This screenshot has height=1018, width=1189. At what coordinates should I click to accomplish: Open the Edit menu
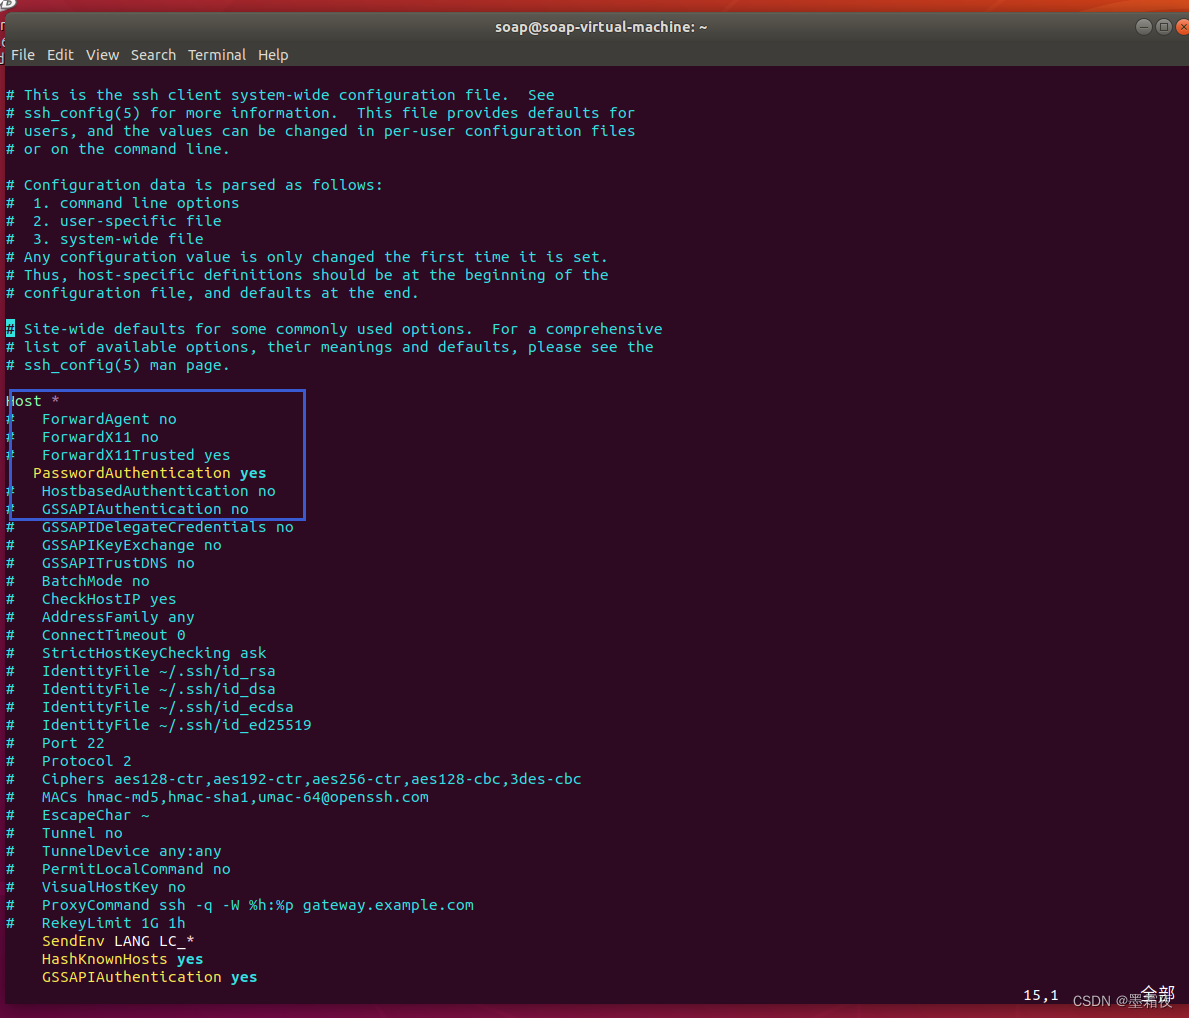(60, 55)
